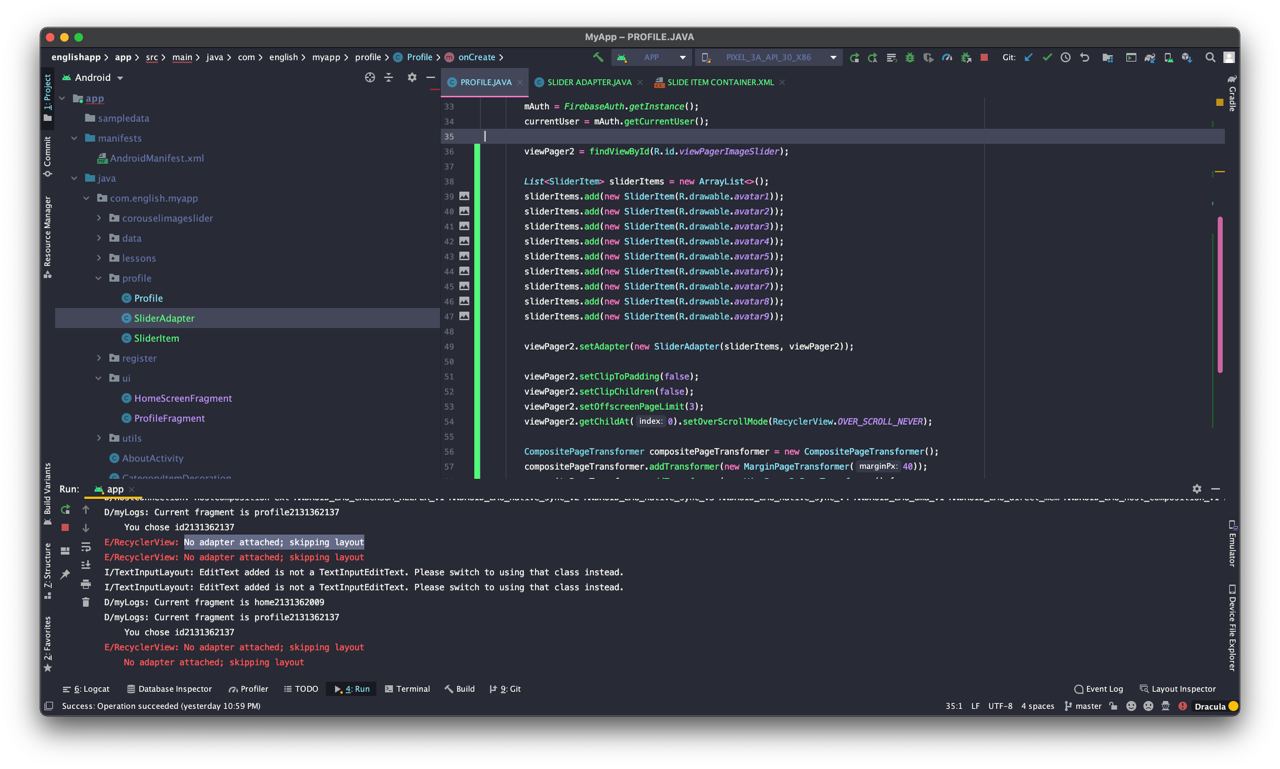The image size is (1280, 769).
Task: Click Git Update Project arrow icon
Action: 1028,58
